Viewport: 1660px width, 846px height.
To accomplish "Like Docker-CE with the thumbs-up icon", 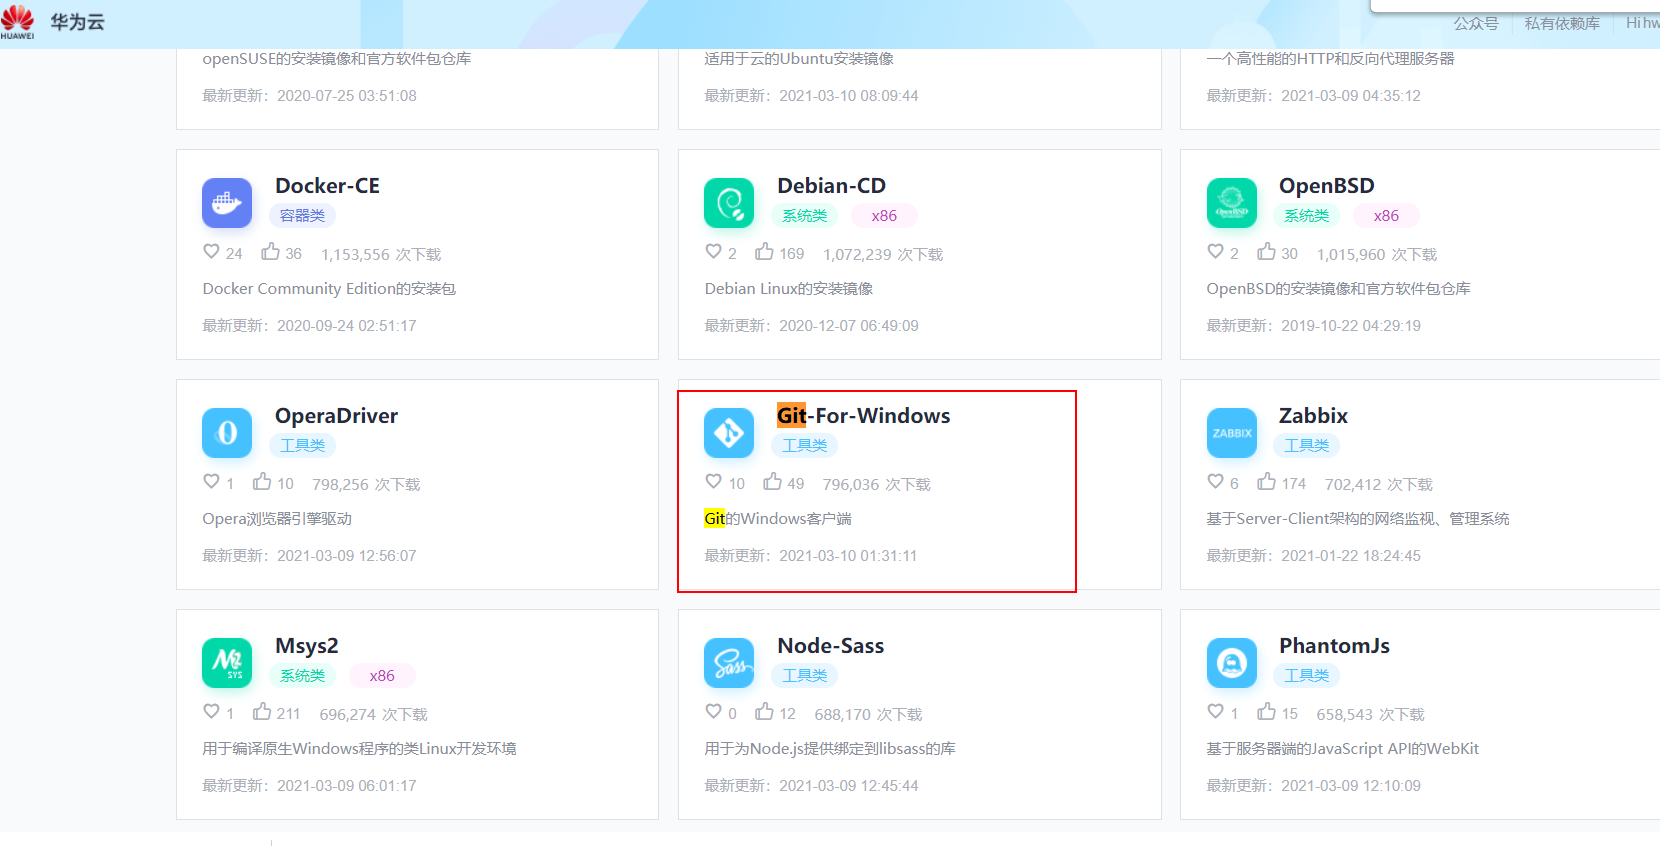I will click(270, 252).
